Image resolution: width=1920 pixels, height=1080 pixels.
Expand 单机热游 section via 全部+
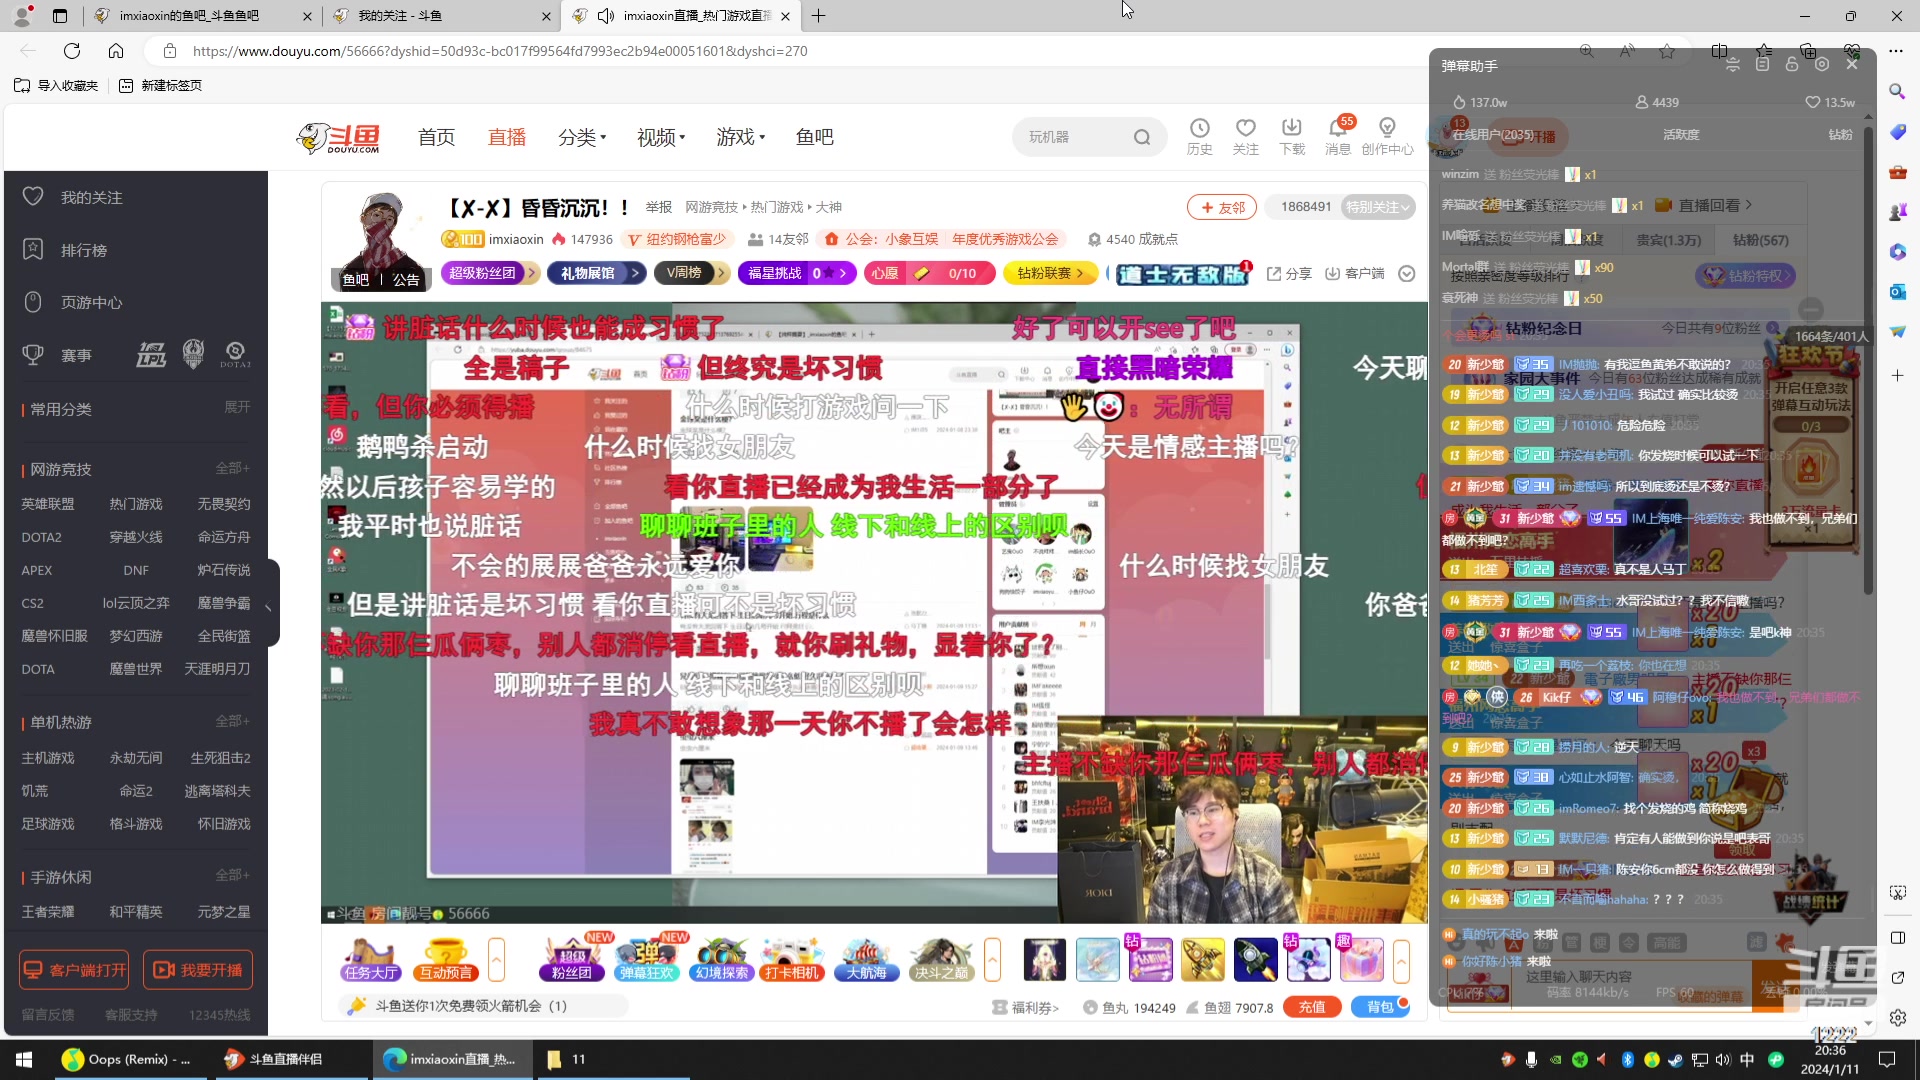point(232,721)
